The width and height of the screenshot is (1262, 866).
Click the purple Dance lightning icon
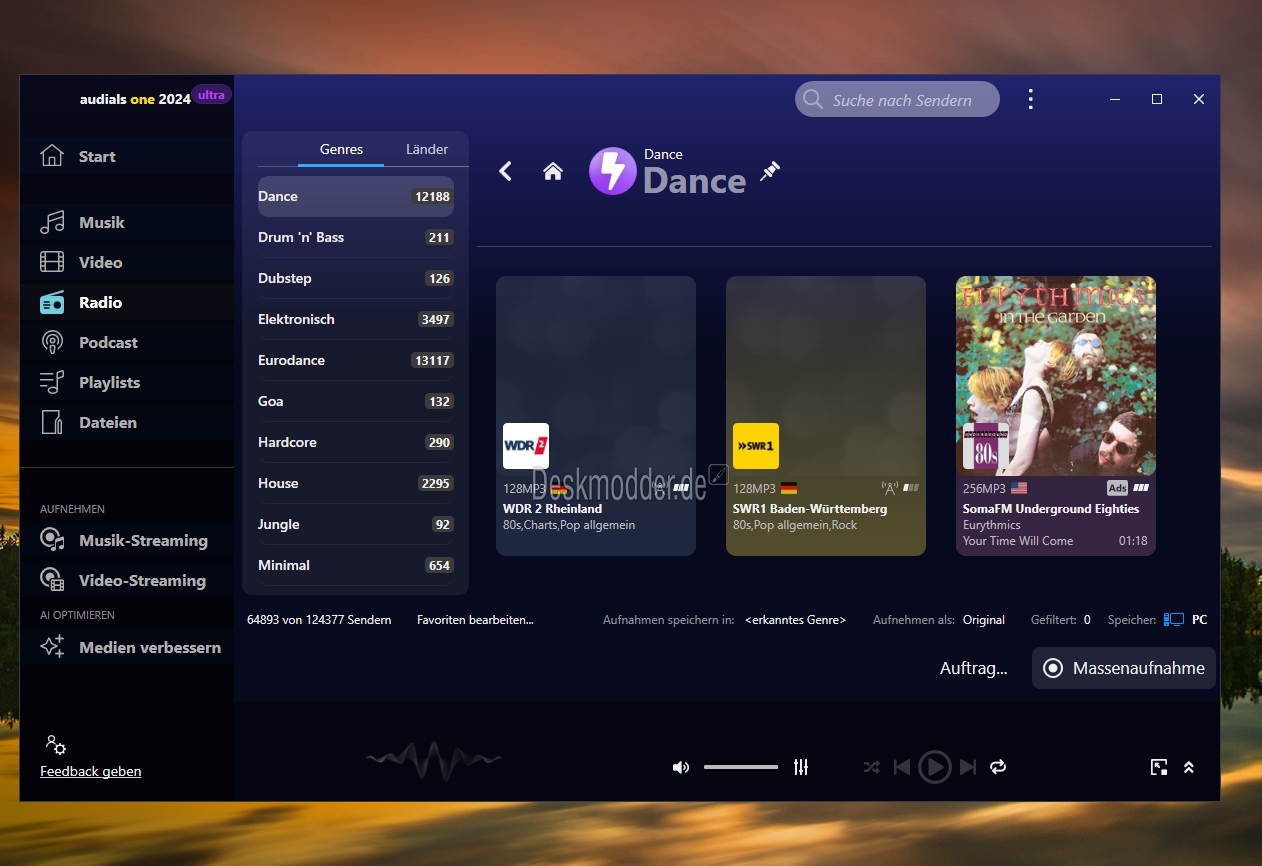pyautogui.click(x=612, y=171)
